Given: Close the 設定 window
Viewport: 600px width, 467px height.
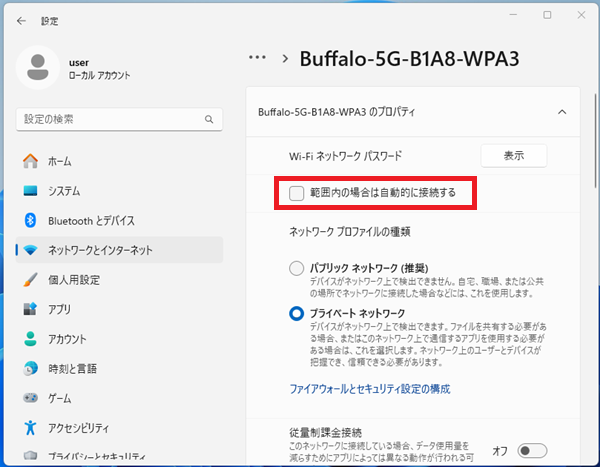Looking at the screenshot, I should (x=581, y=15).
